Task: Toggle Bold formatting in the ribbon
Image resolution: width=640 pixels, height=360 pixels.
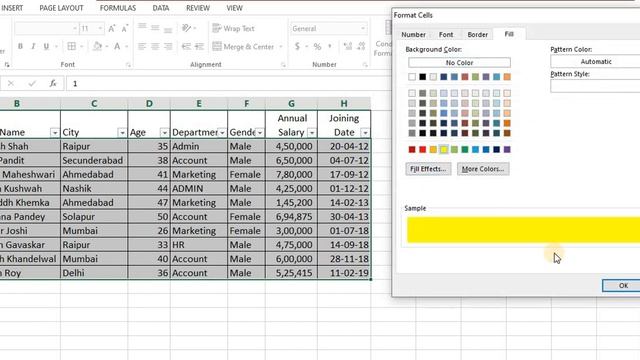Action: [x=20, y=46]
